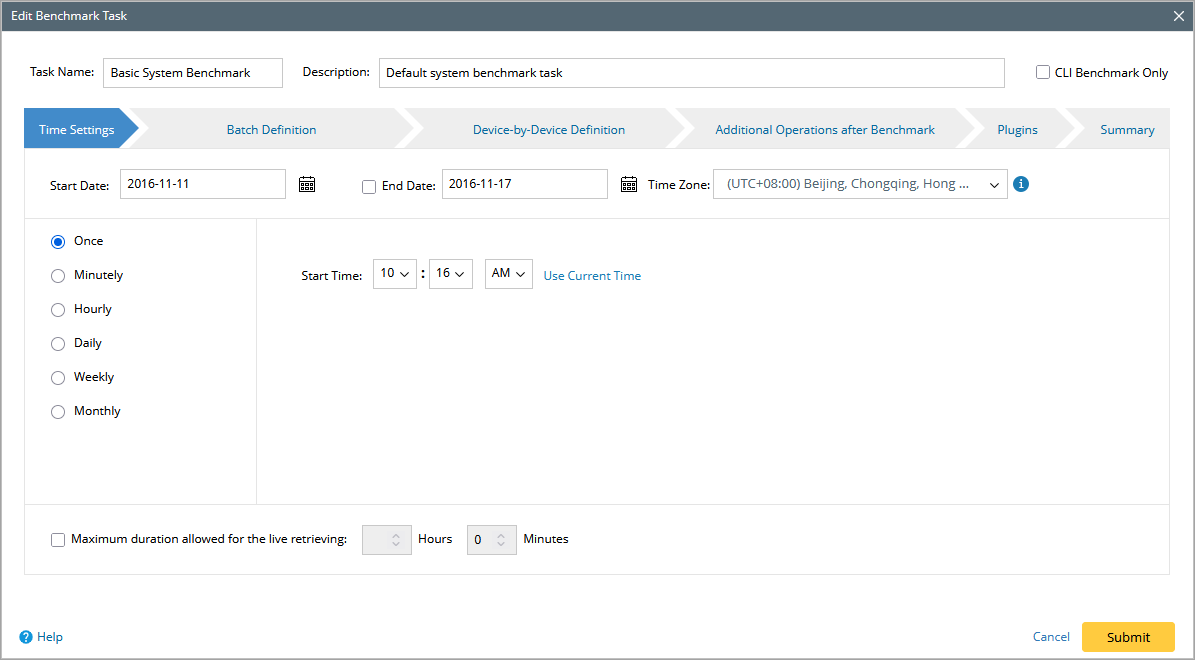This screenshot has height=660, width=1195.
Task: Click the Help question mark icon
Action: 26,637
